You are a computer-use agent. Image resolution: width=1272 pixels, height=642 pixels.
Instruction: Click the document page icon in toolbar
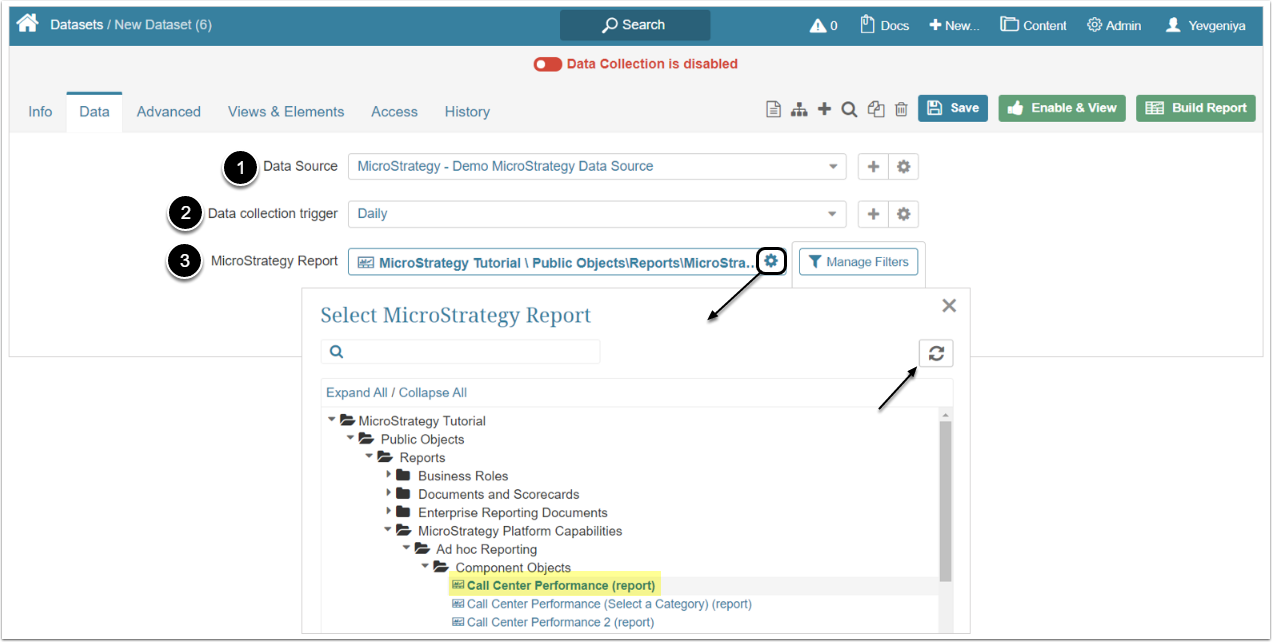coord(773,109)
